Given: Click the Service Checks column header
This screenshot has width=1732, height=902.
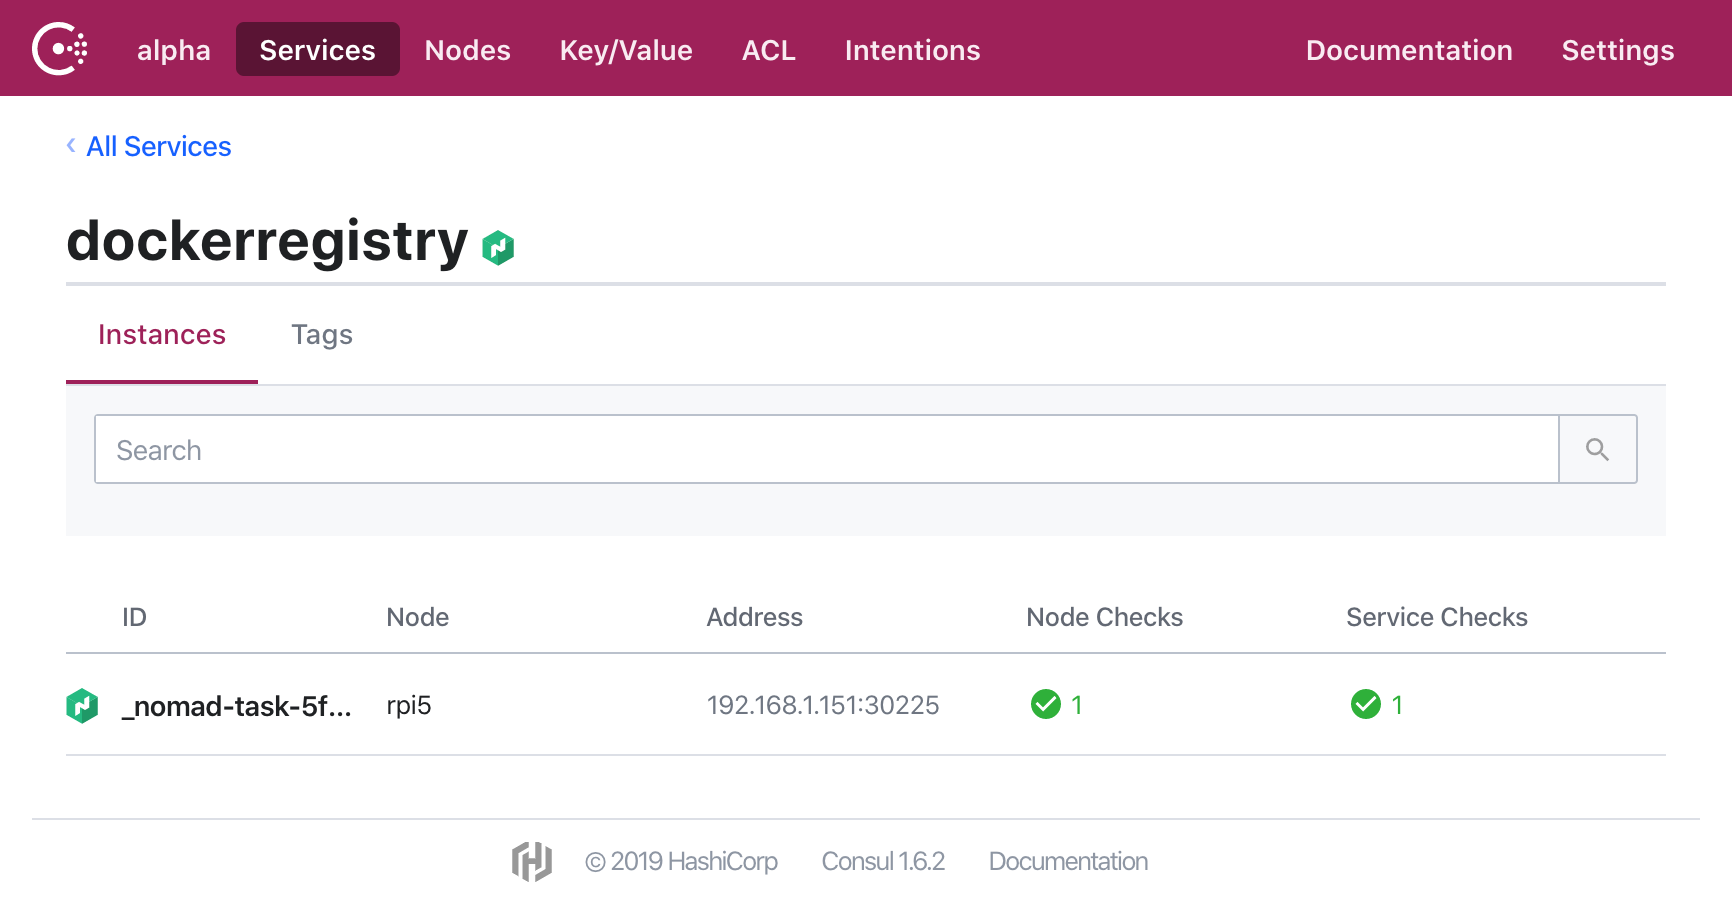Looking at the screenshot, I should (x=1436, y=617).
